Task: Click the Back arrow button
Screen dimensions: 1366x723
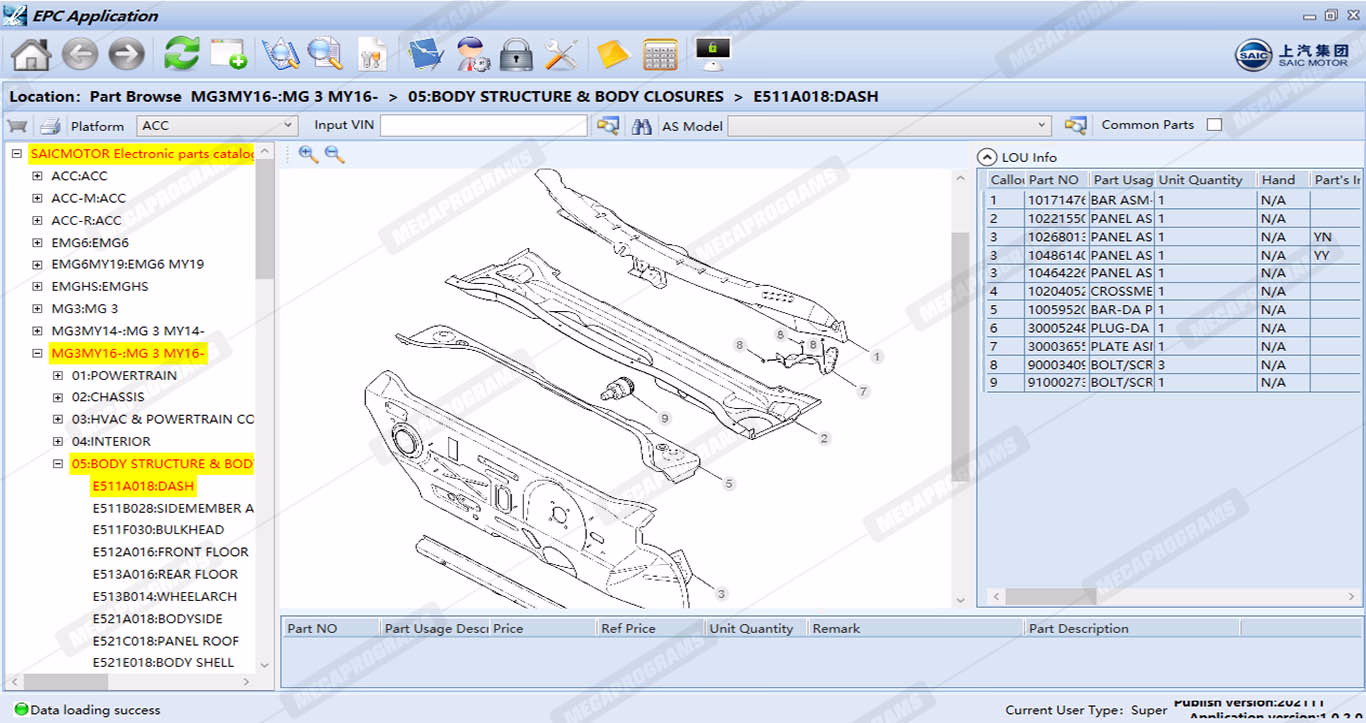Action: pyautogui.click(x=80, y=54)
